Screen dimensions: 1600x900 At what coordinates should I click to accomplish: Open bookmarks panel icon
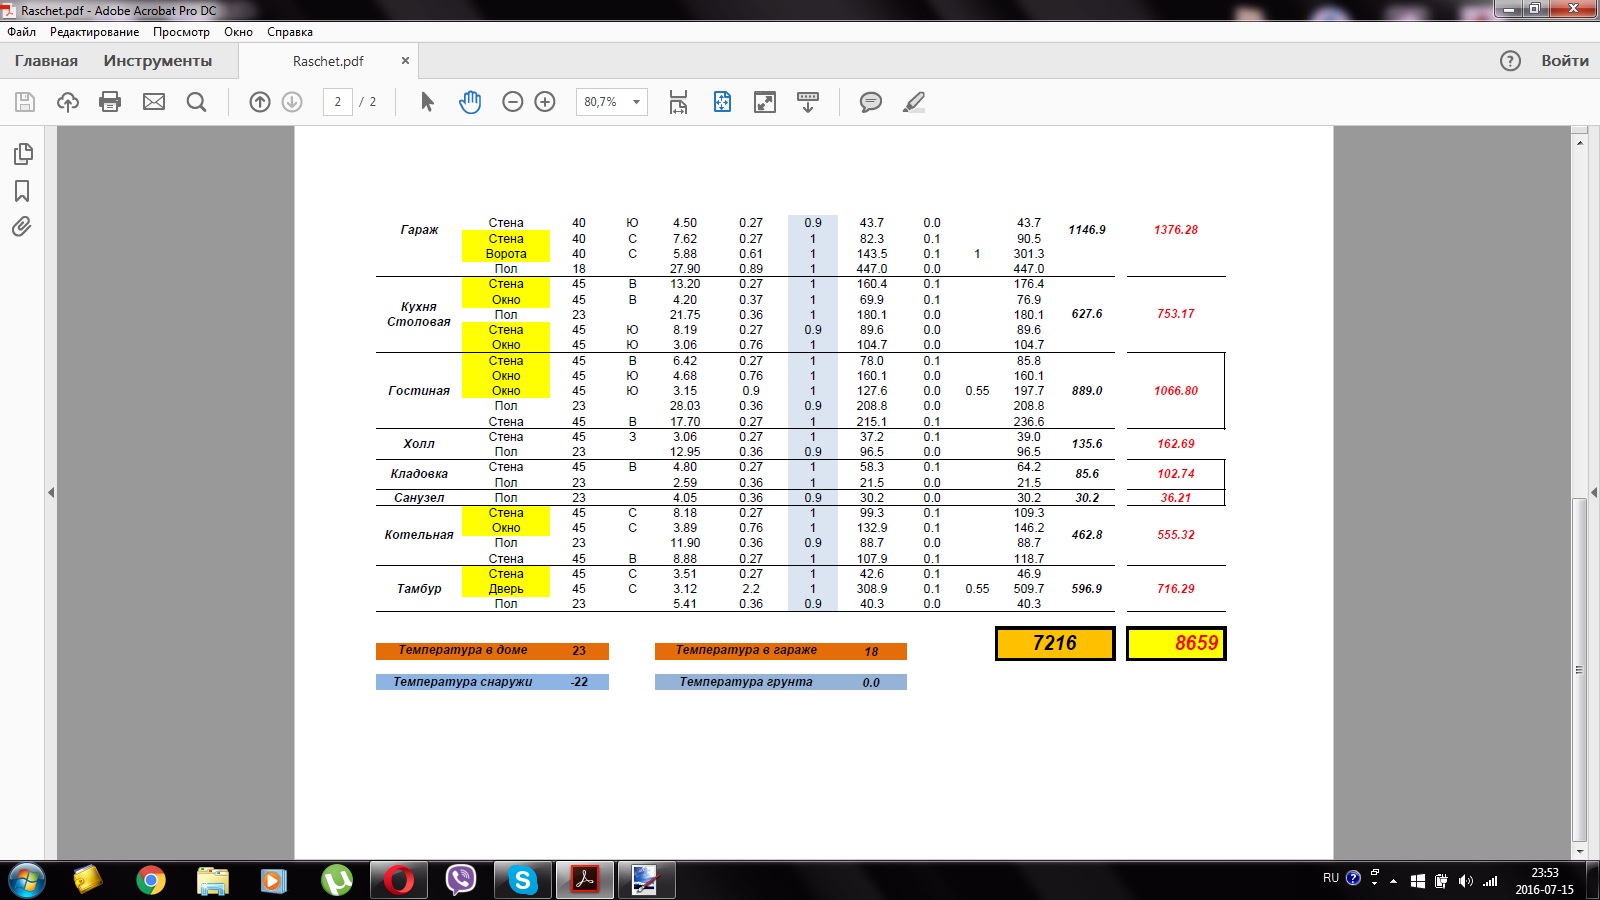[22, 191]
